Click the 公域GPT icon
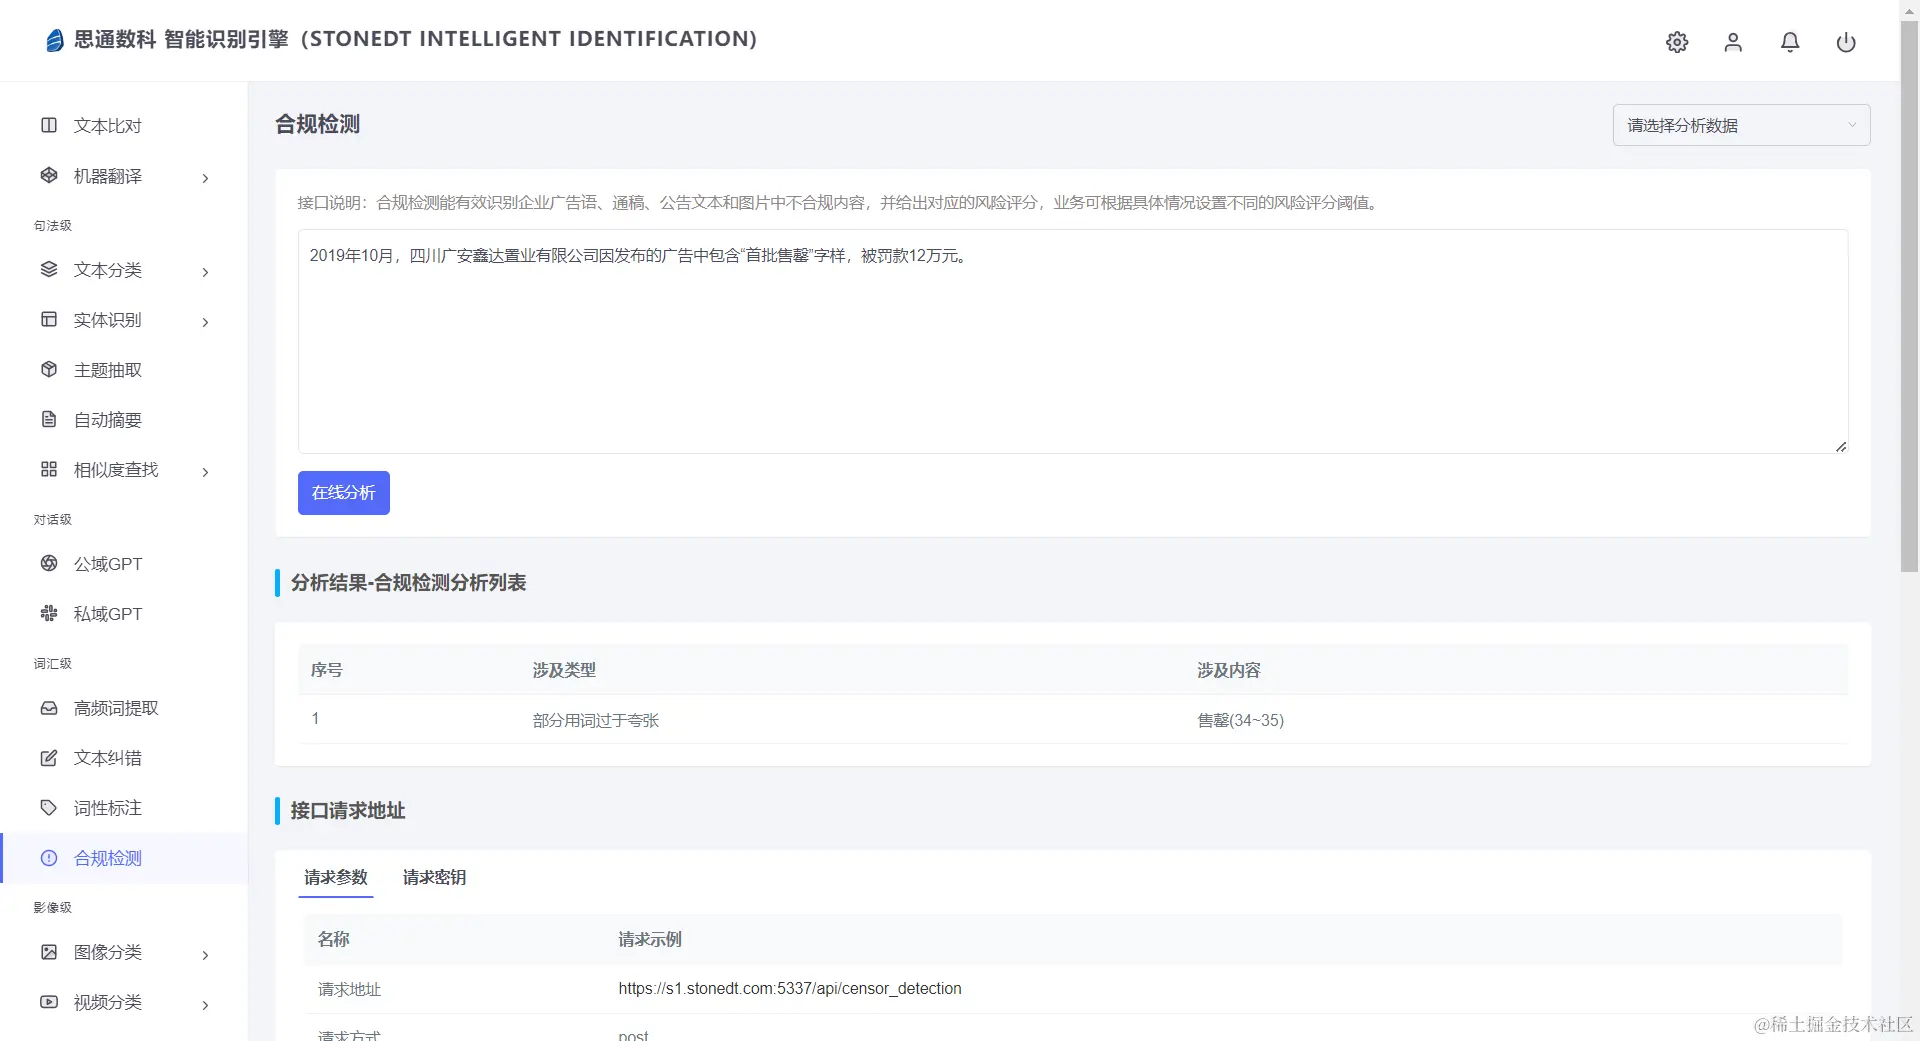Image resolution: width=1920 pixels, height=1041 pixels. [49, 563]
